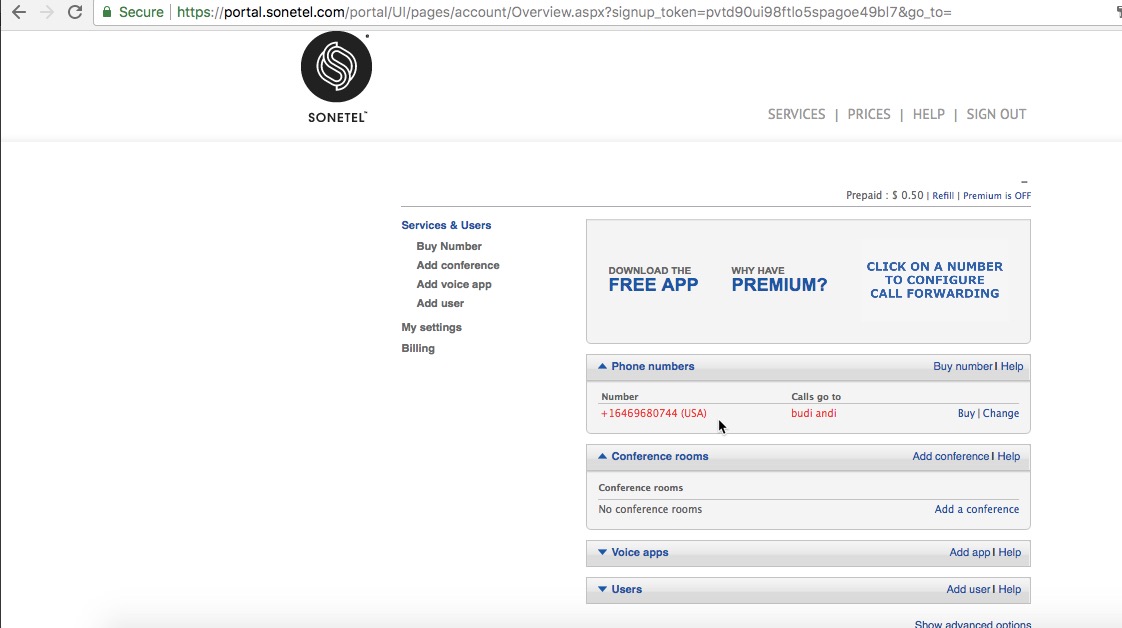Click the budi andi link
1122x628 pixels.
click(x=814, y=413)
